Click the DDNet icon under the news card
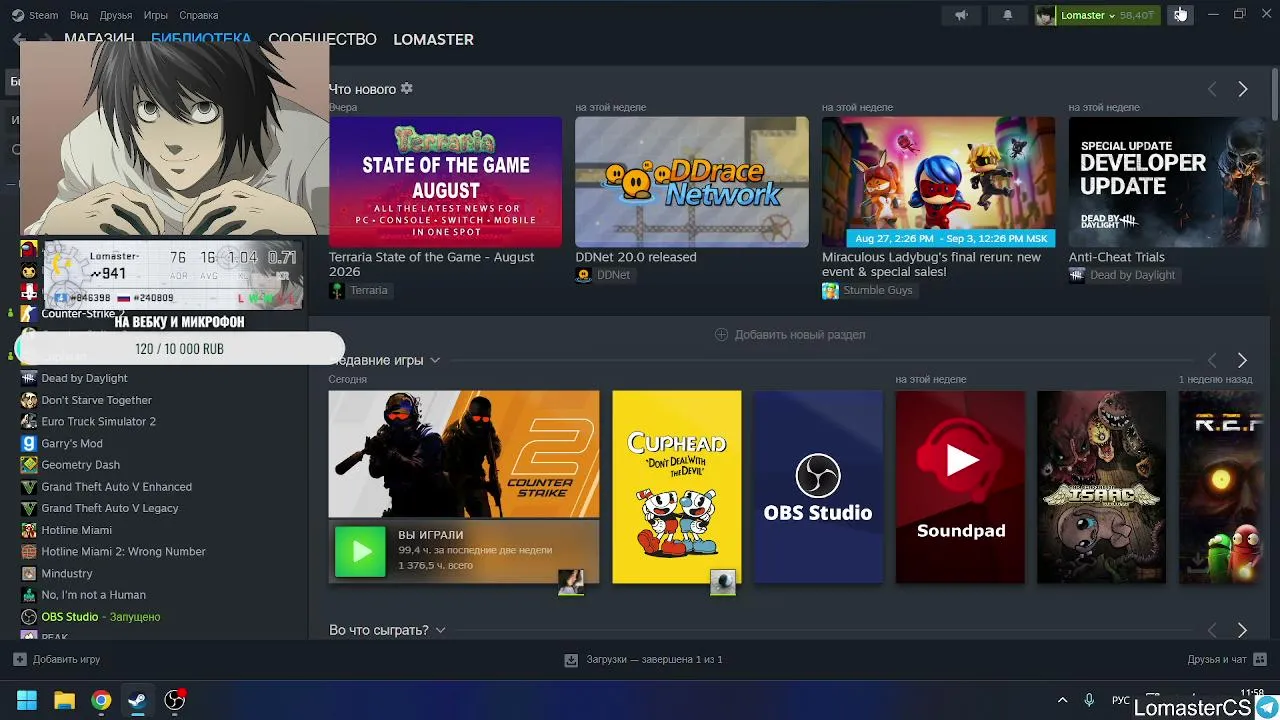The height and width of the screenshot is (720, 1280). 583,275
